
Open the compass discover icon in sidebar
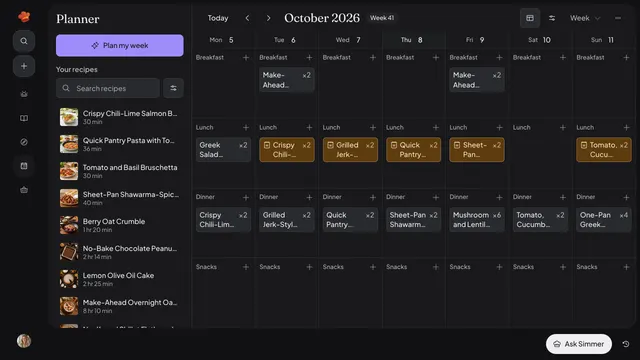(24, 142)
